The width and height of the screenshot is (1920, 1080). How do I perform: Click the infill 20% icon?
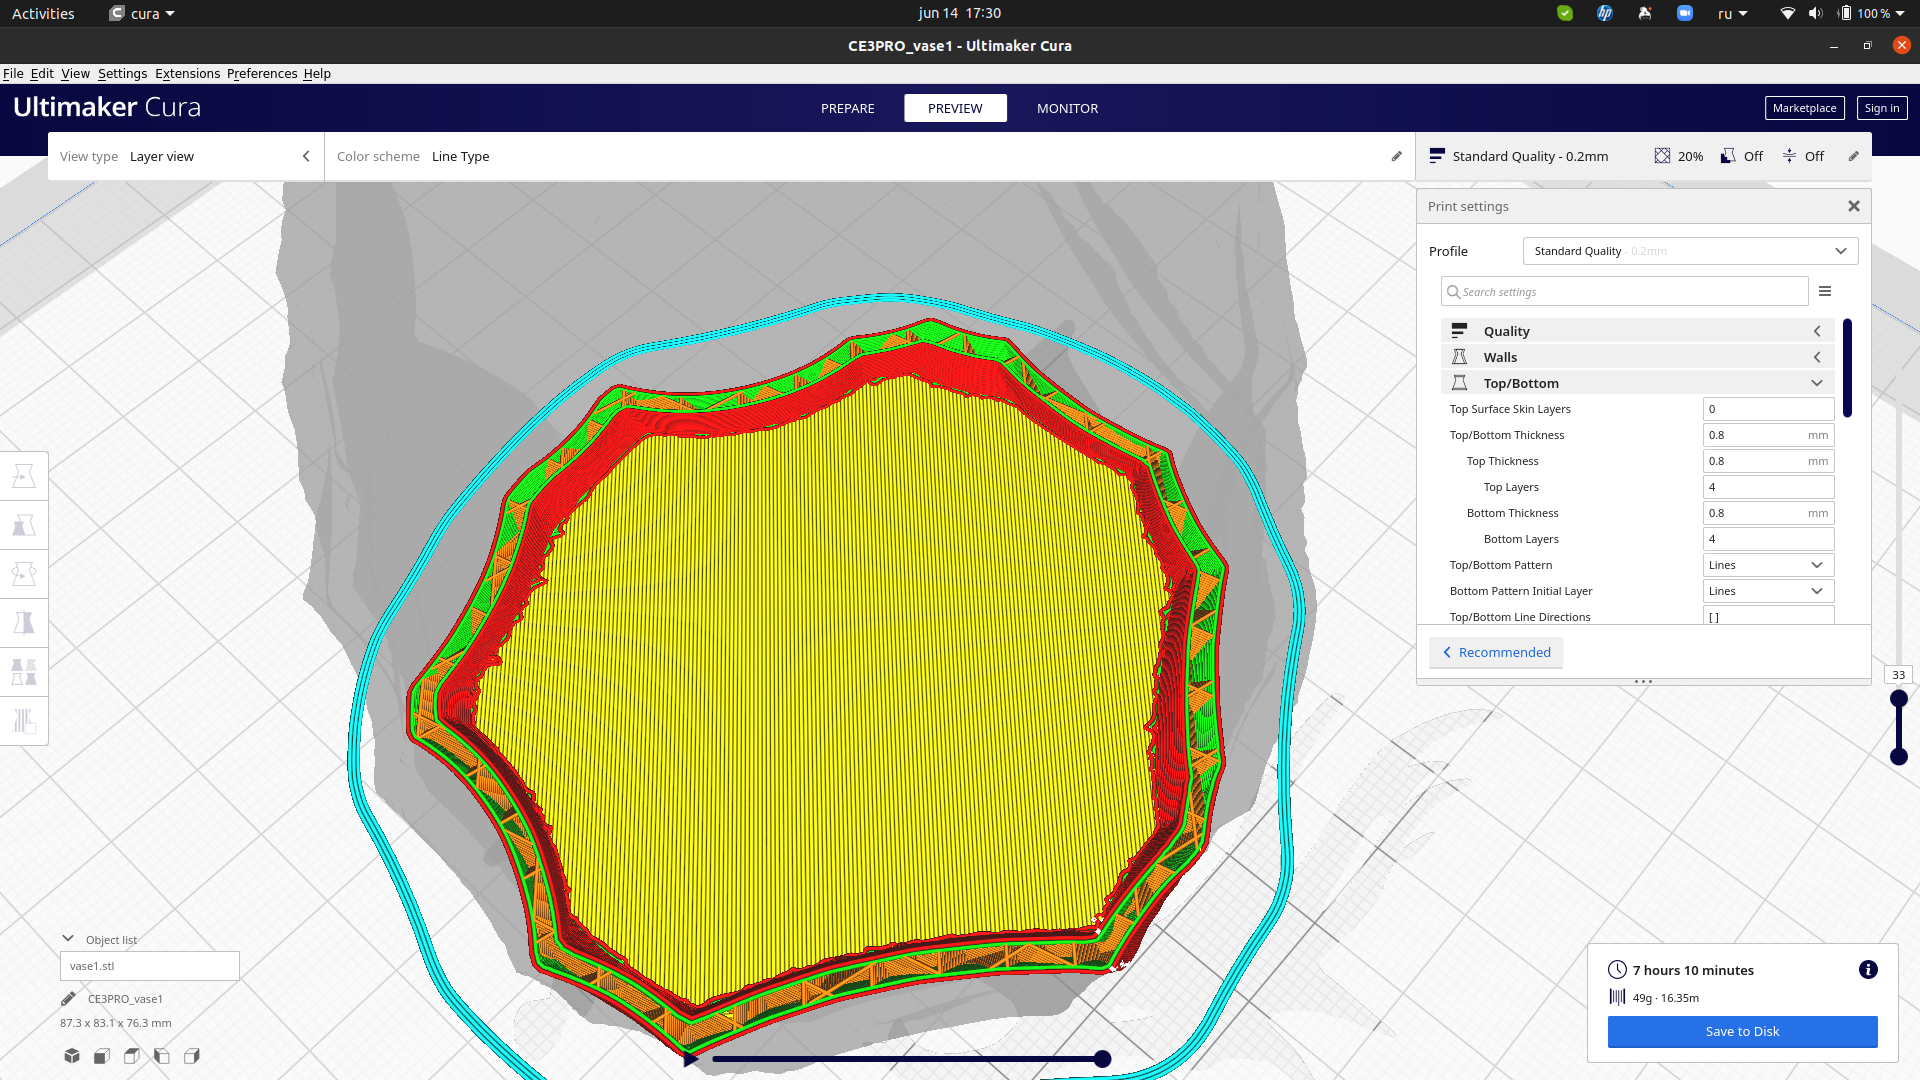coord(1662,156)
